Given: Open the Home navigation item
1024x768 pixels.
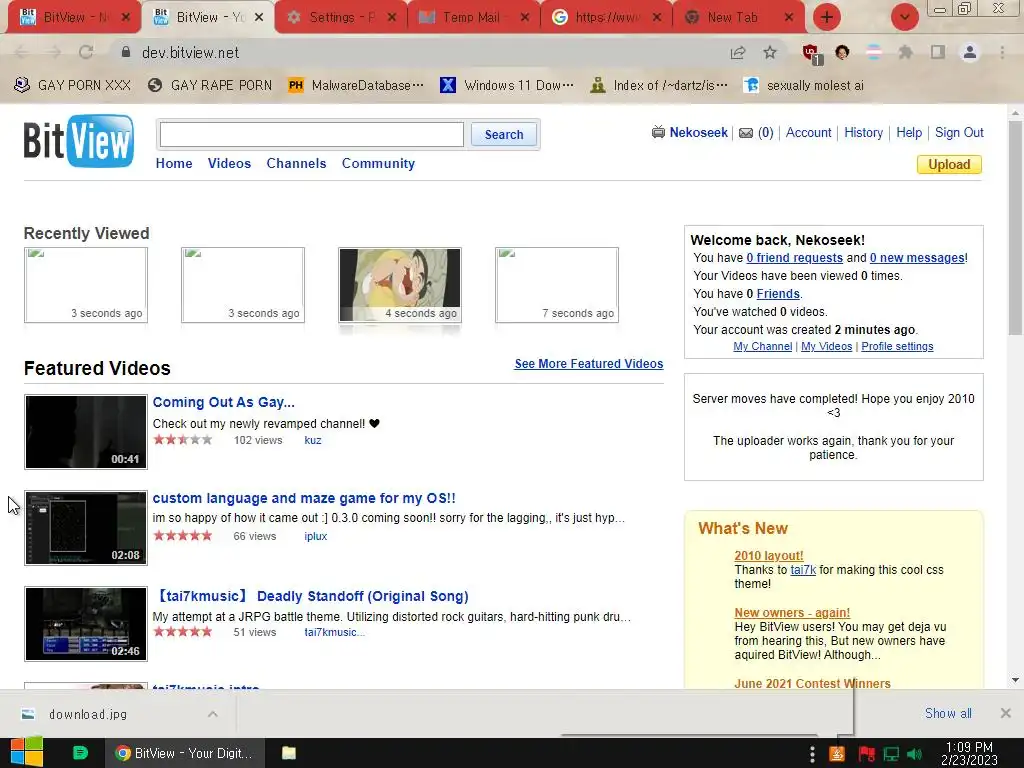Looking at the screenshot, I should (174, 163).
